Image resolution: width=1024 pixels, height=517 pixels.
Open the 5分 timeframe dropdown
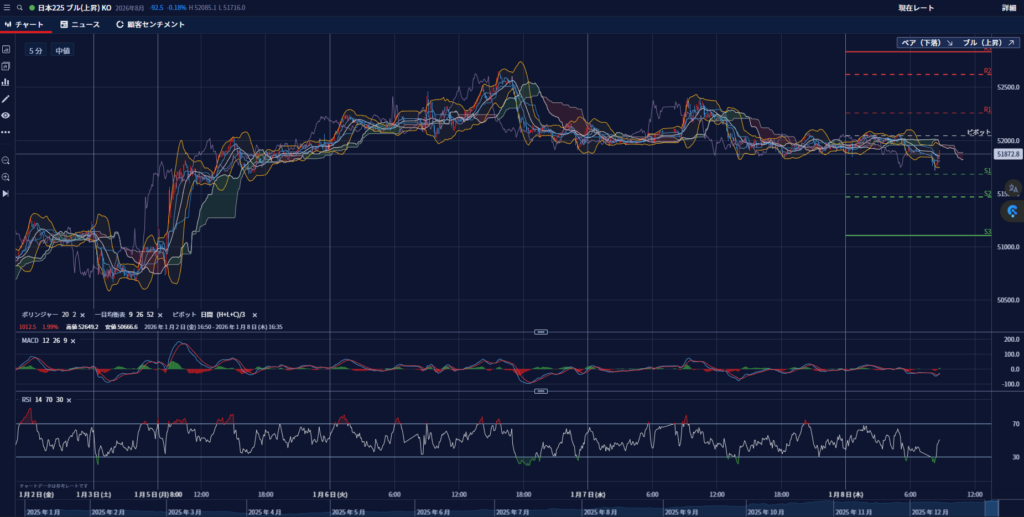(35, 50)
